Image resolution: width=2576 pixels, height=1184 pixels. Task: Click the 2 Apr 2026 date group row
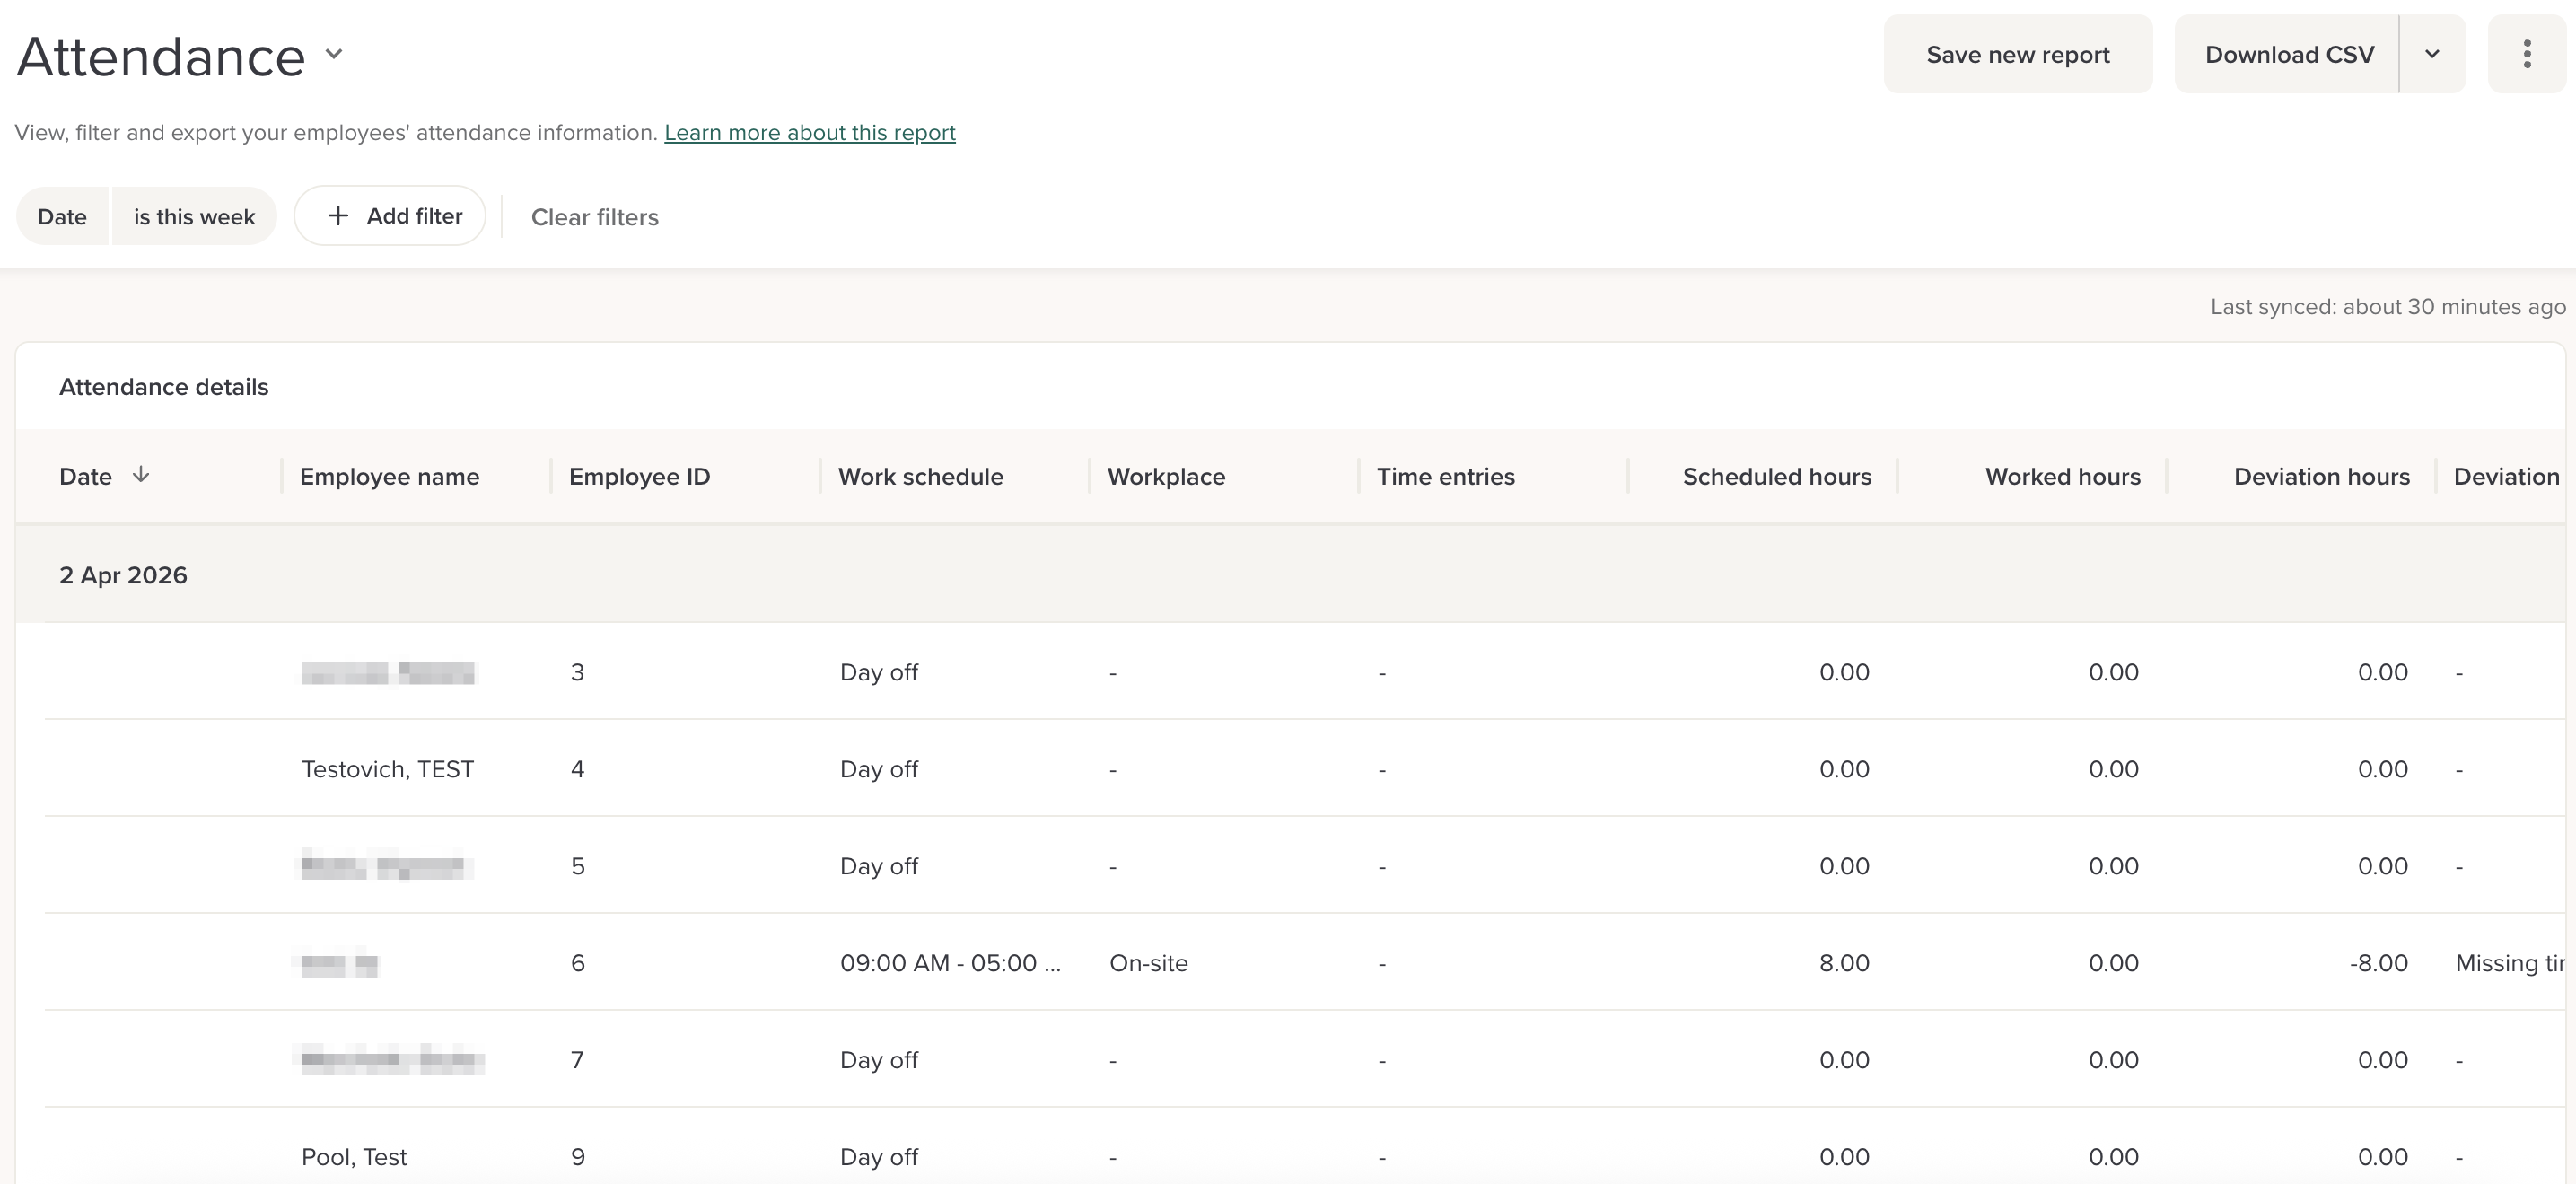[123, 575]
